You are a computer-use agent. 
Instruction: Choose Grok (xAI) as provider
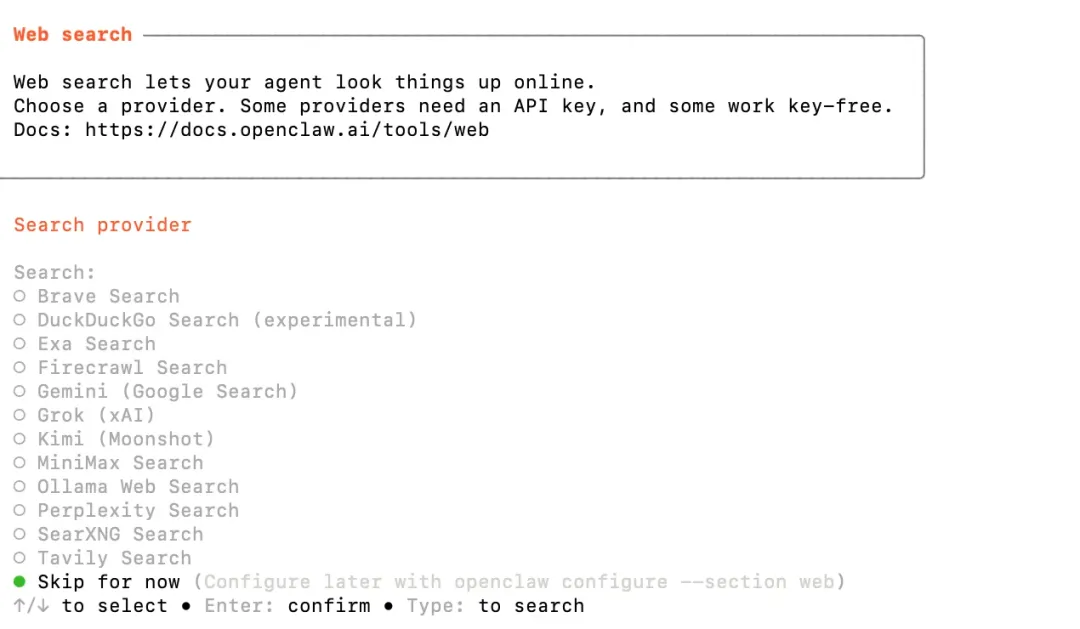point(84,415)
